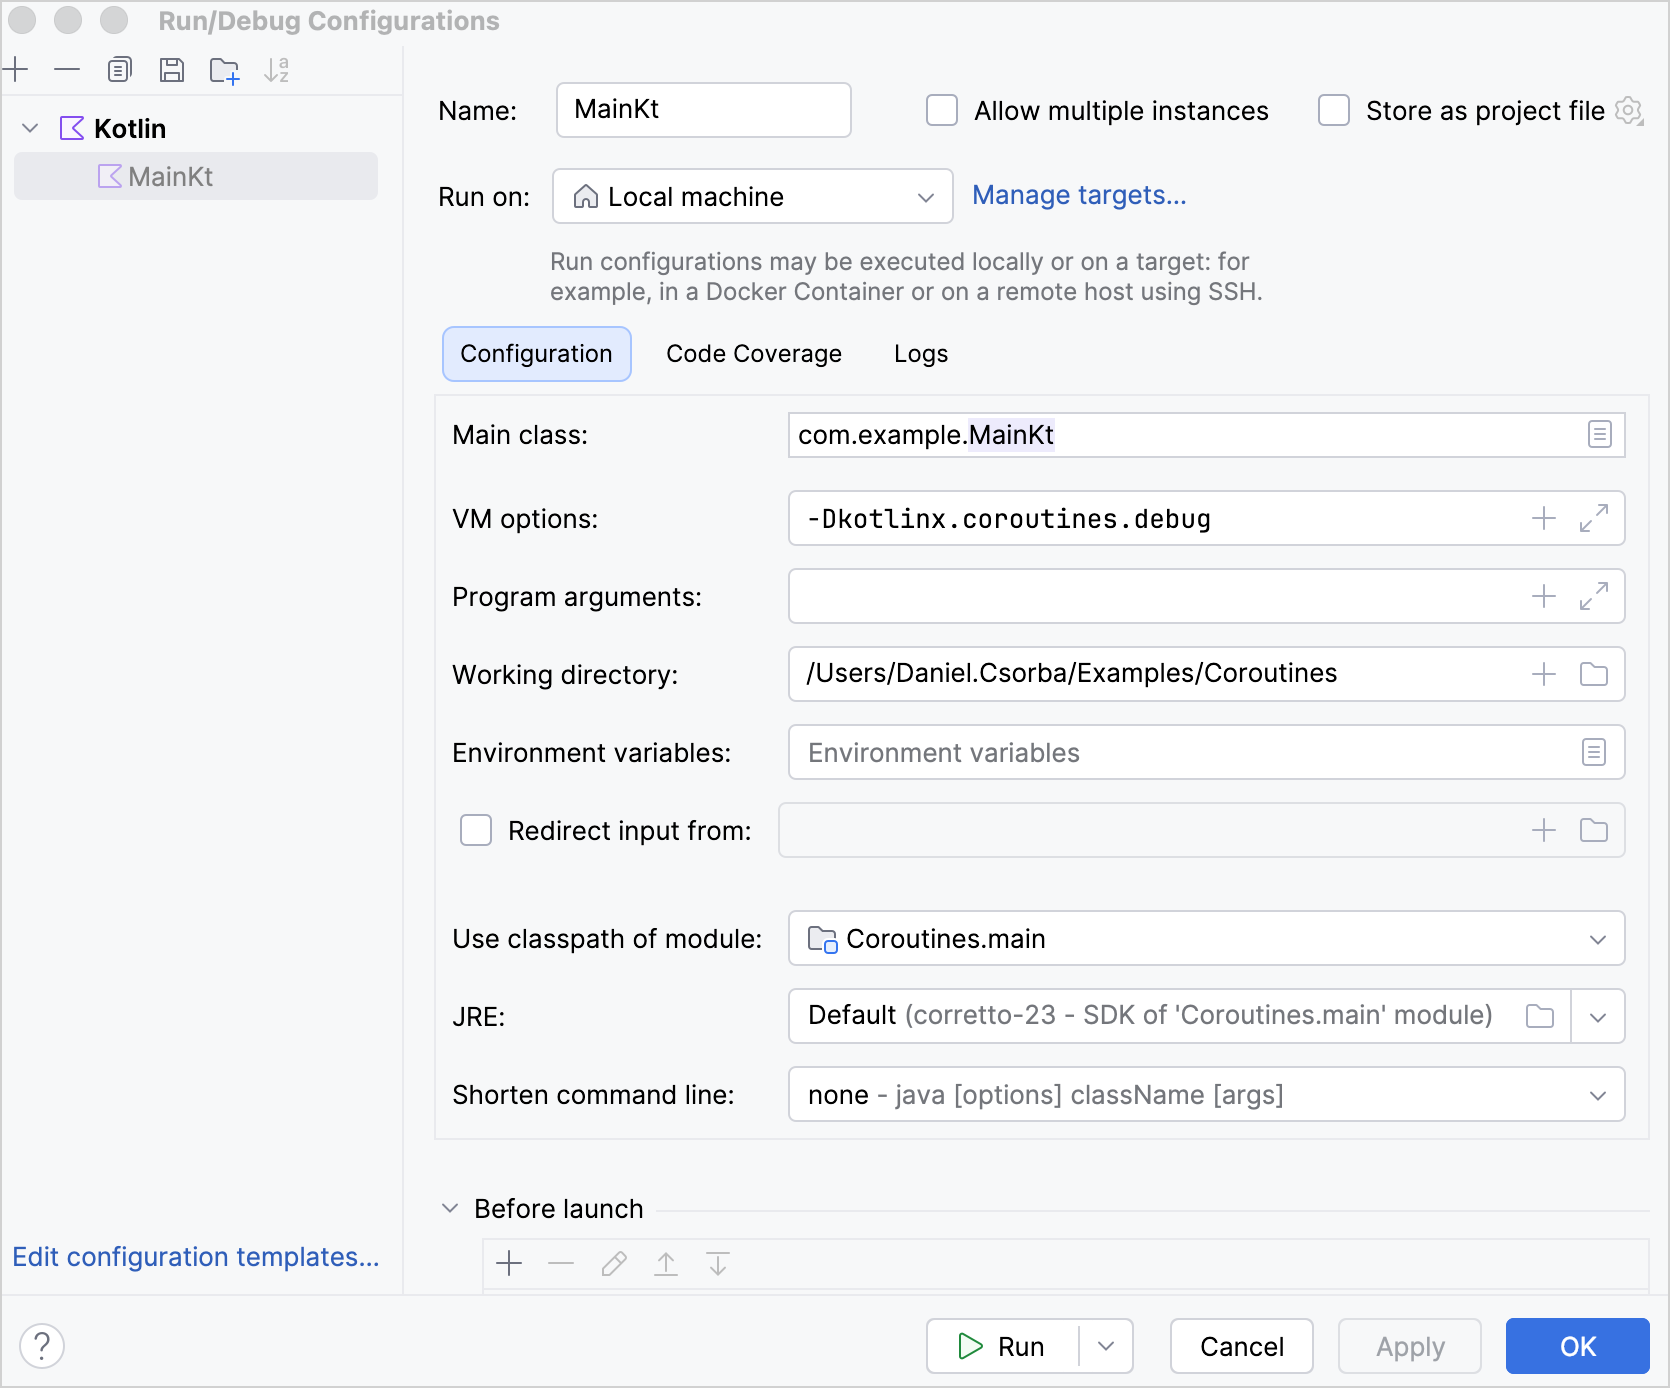Add a Before launch task
The image size is (1670, 1388).
pos(509,1264)
